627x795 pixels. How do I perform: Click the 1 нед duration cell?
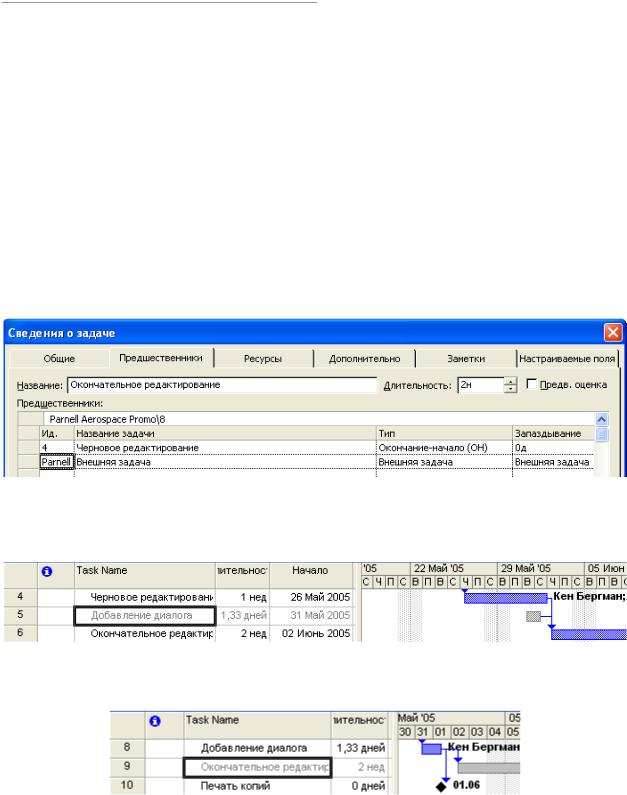click(242, 597)
